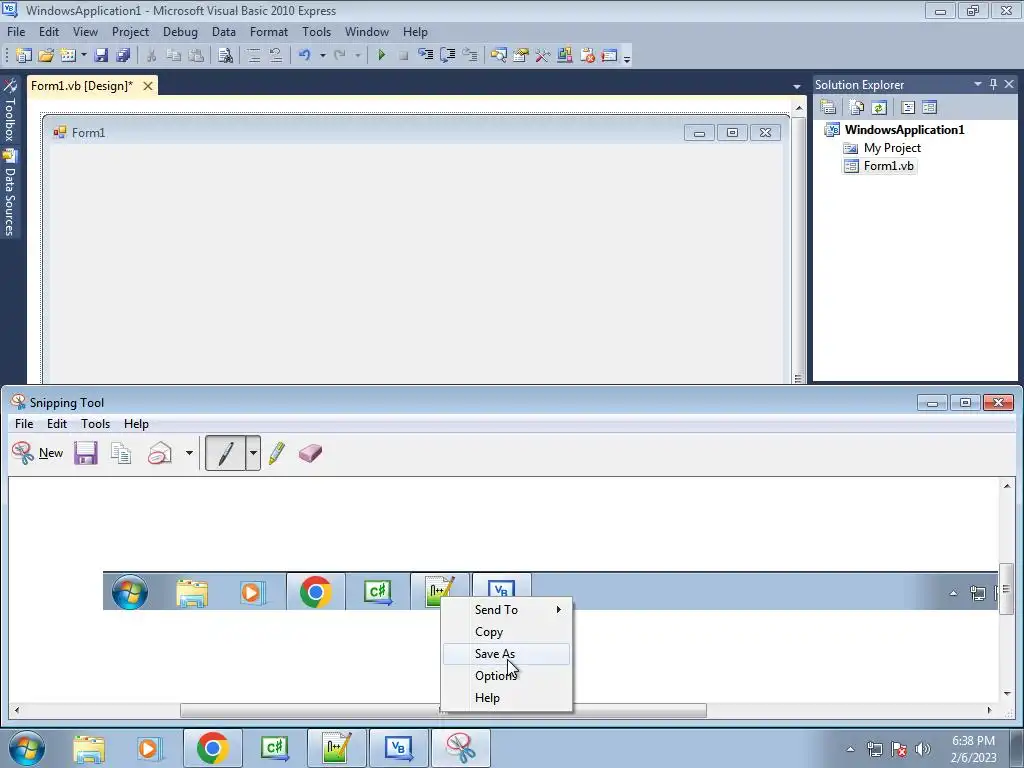This screenshot has width=1024, height=768.
Task: Start debugging with the green play icon
Action: (x=382, y=56)
